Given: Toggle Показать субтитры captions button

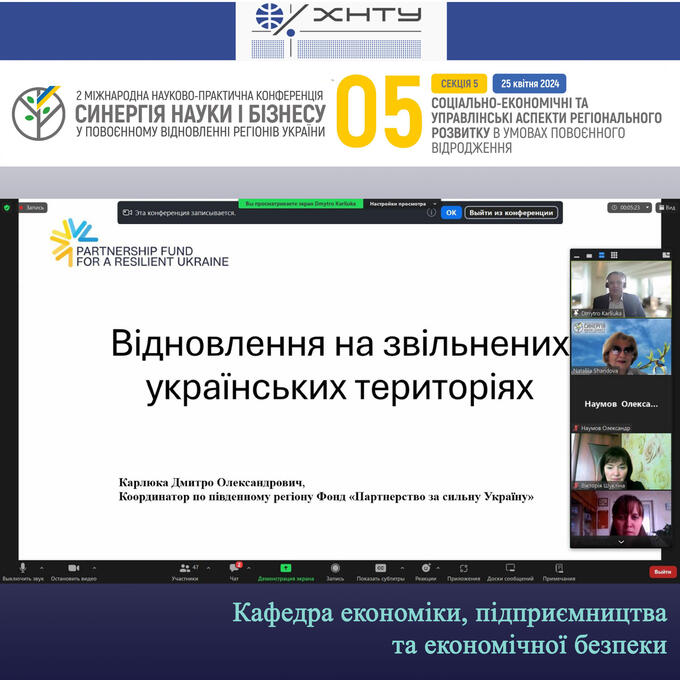Looking at the screenshot, I should pyautogui.click(x=380, y=568).
